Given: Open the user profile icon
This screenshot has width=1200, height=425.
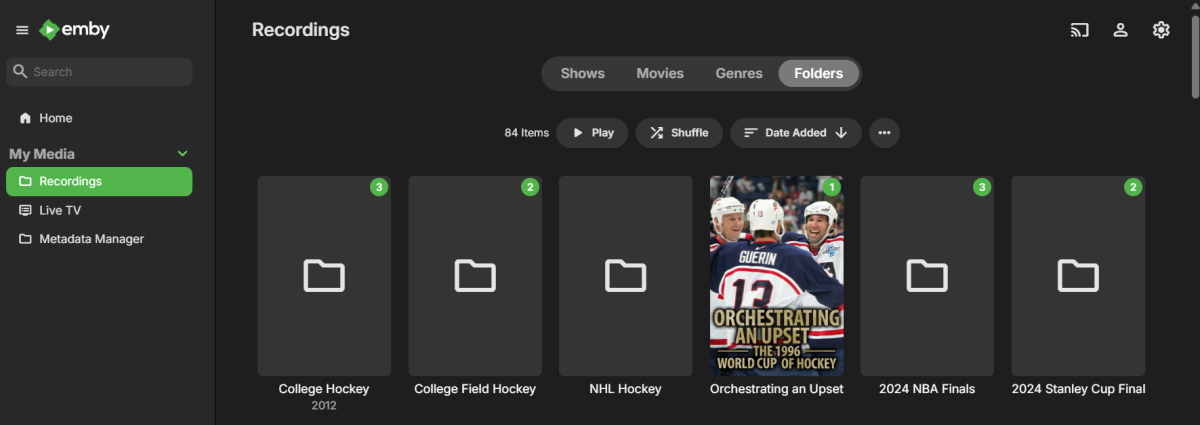Looking at the screenshot, I should pyautogui.click(x=1121, y=30).
